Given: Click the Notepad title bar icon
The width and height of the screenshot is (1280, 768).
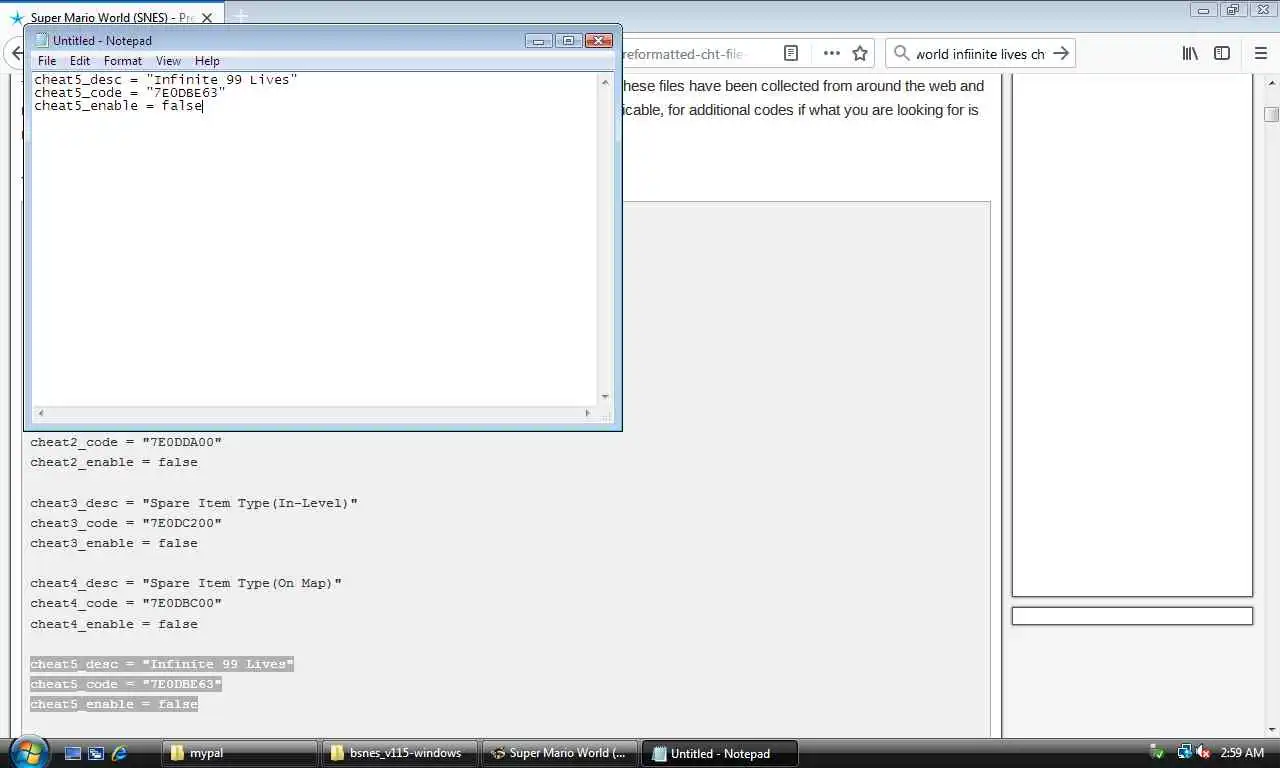Looking at the screenshot, I should [x=41, y=40].
